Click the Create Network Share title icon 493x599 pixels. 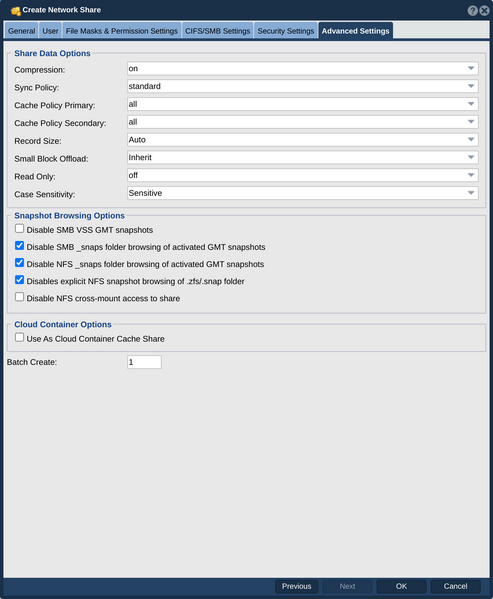[x=16, y=11]
